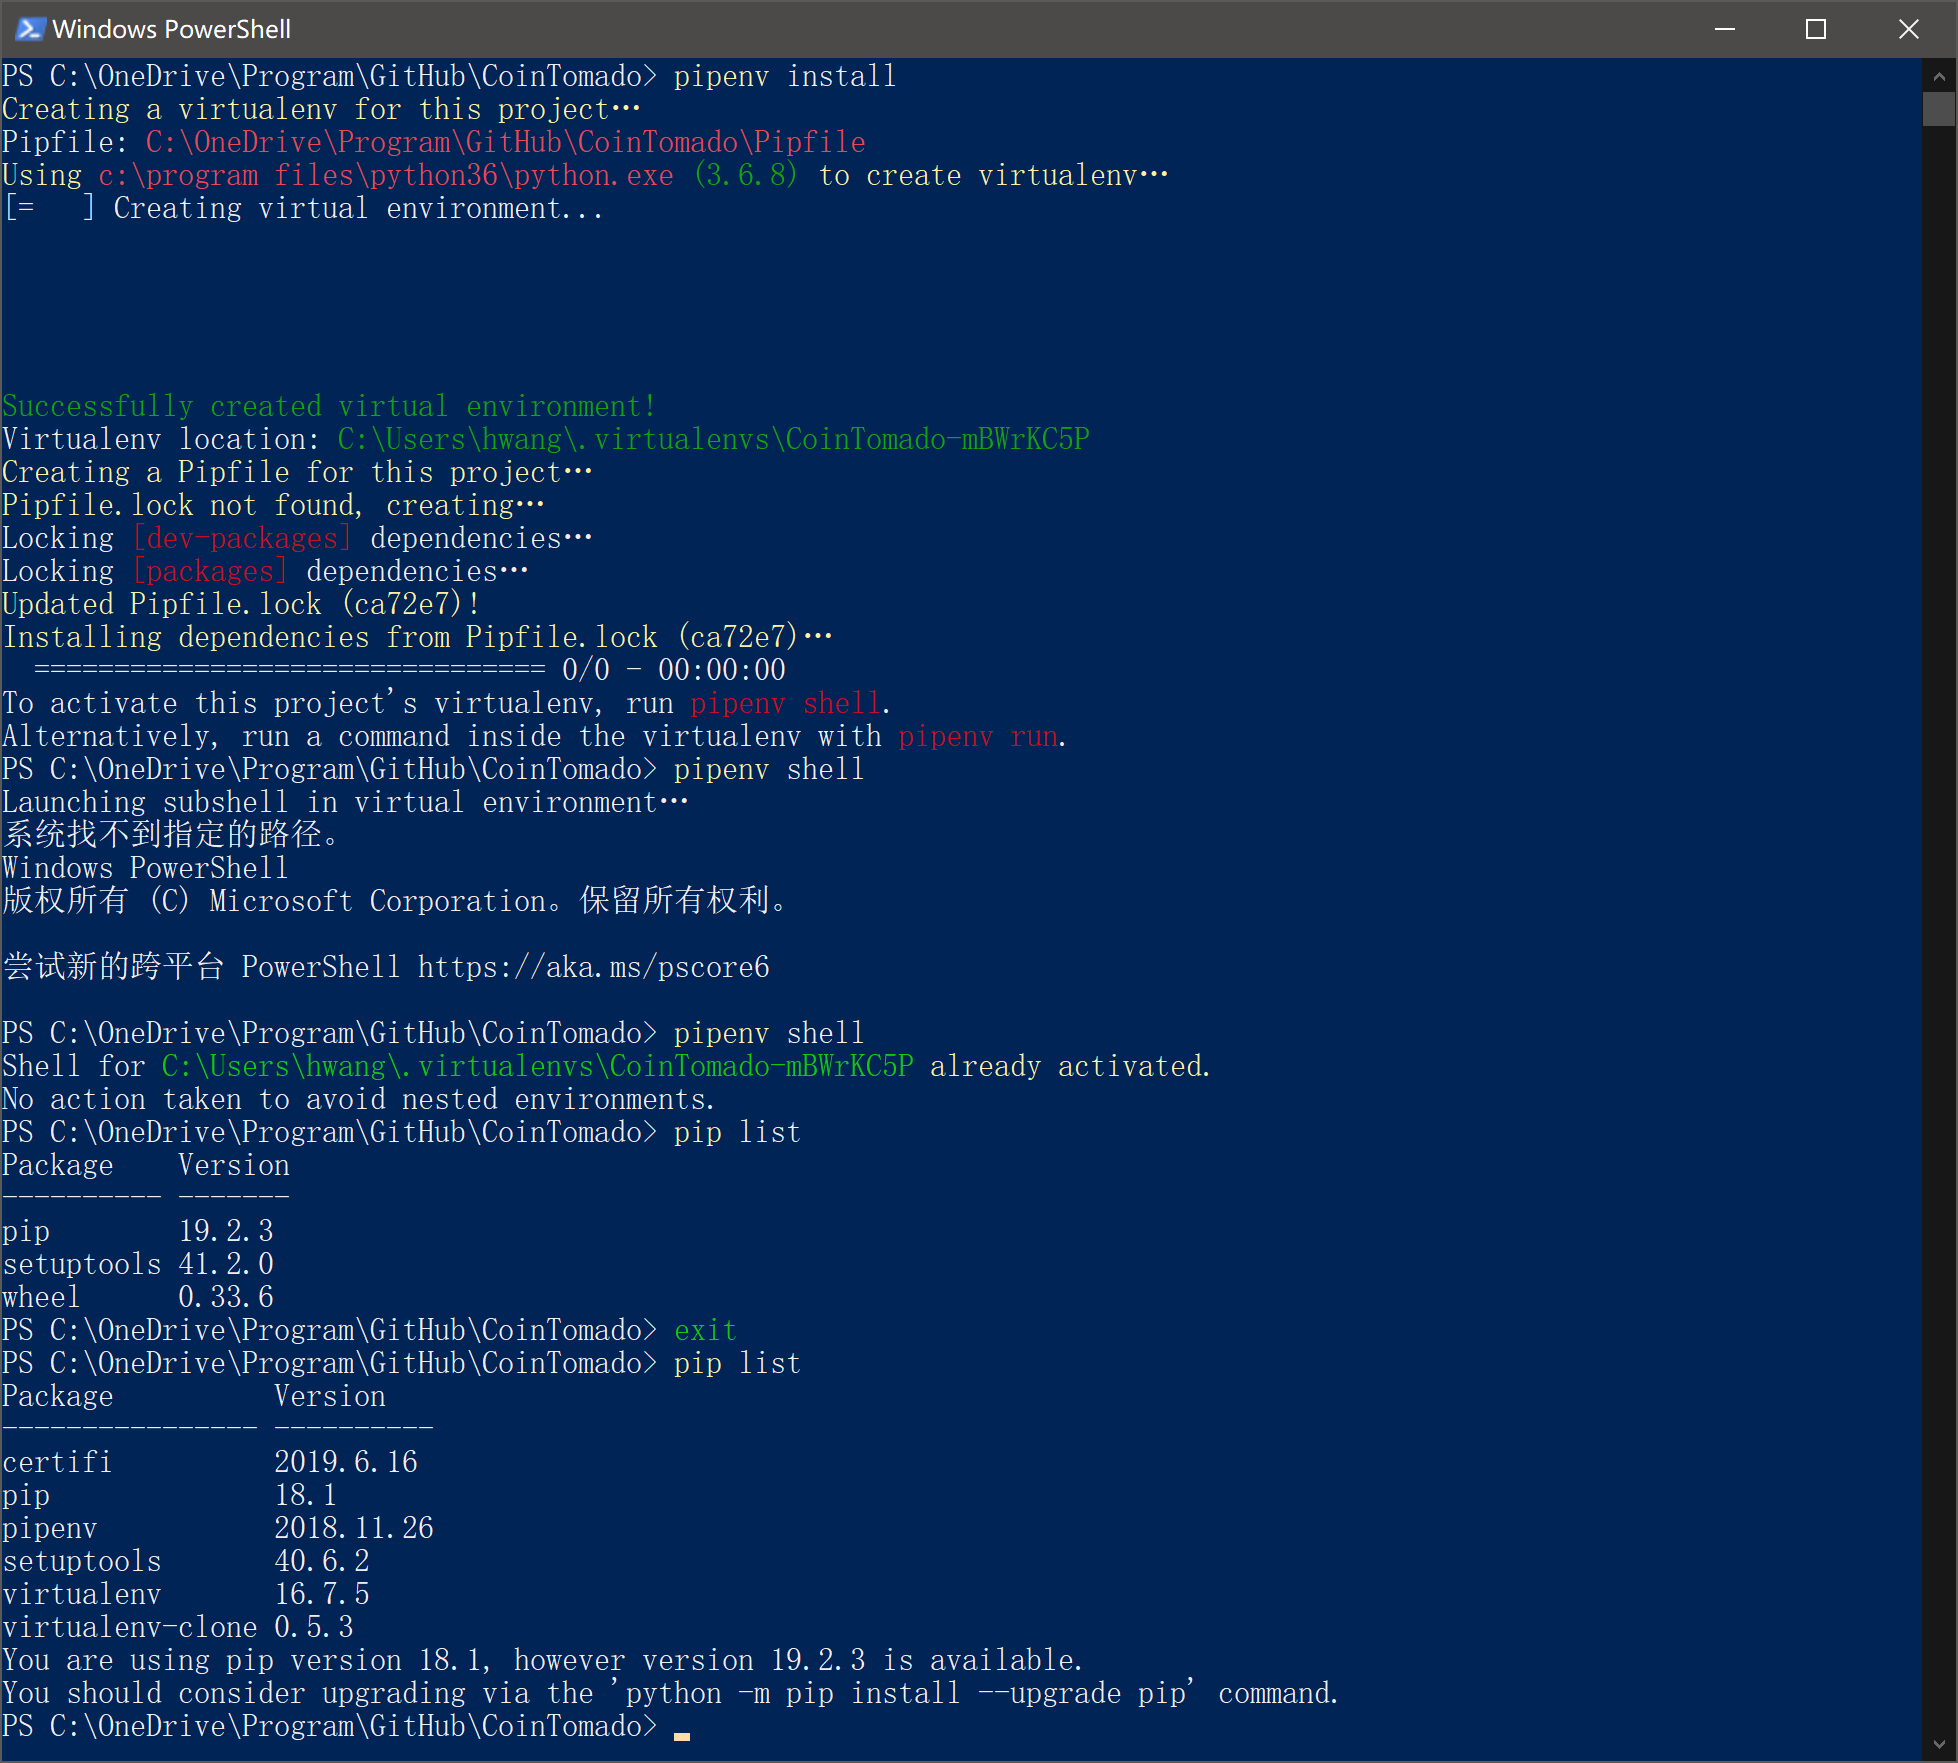This screenshot has width=1958, height=1763.
Task: Minimize the PowerShell window
Action: point(1724,29)
